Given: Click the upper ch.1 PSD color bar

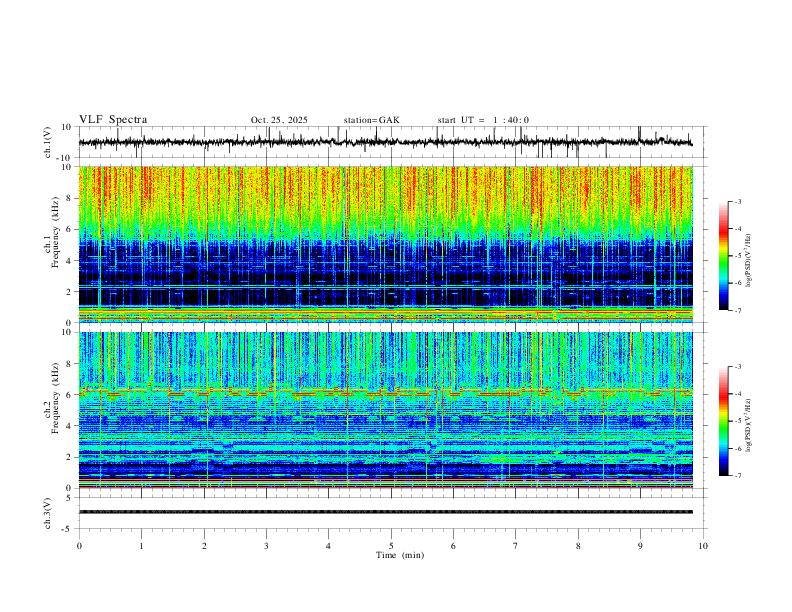Looking at the screenshot, I should [724, 256].
